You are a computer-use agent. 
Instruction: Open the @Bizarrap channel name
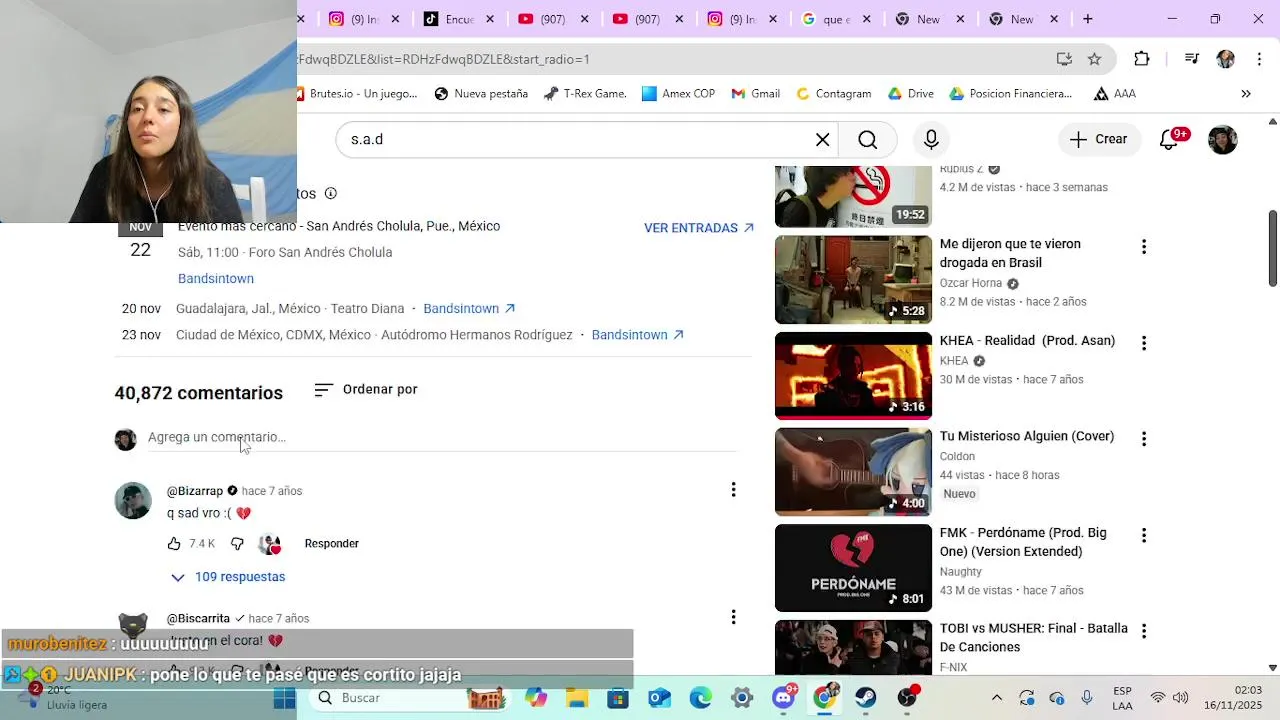tap(195, 491)
